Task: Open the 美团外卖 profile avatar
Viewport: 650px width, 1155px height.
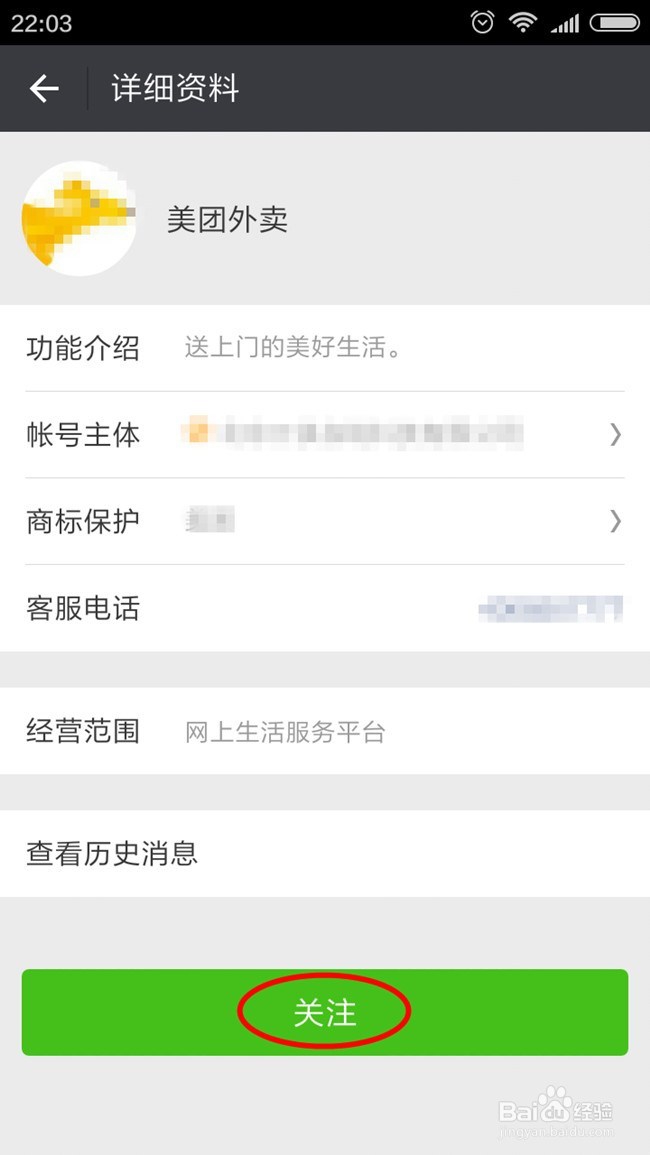Action: [79, 218]
